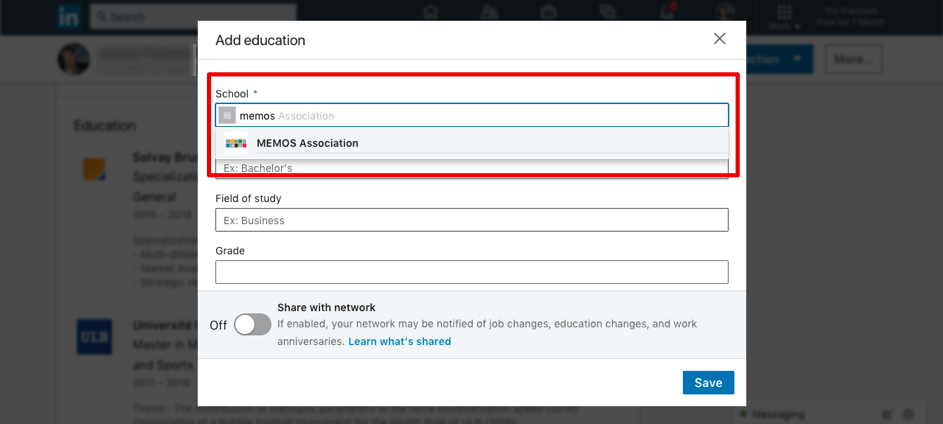Click the Degree field with Bachelor's placeholder
The image size is (943, 424).
(x=472, y=168)
